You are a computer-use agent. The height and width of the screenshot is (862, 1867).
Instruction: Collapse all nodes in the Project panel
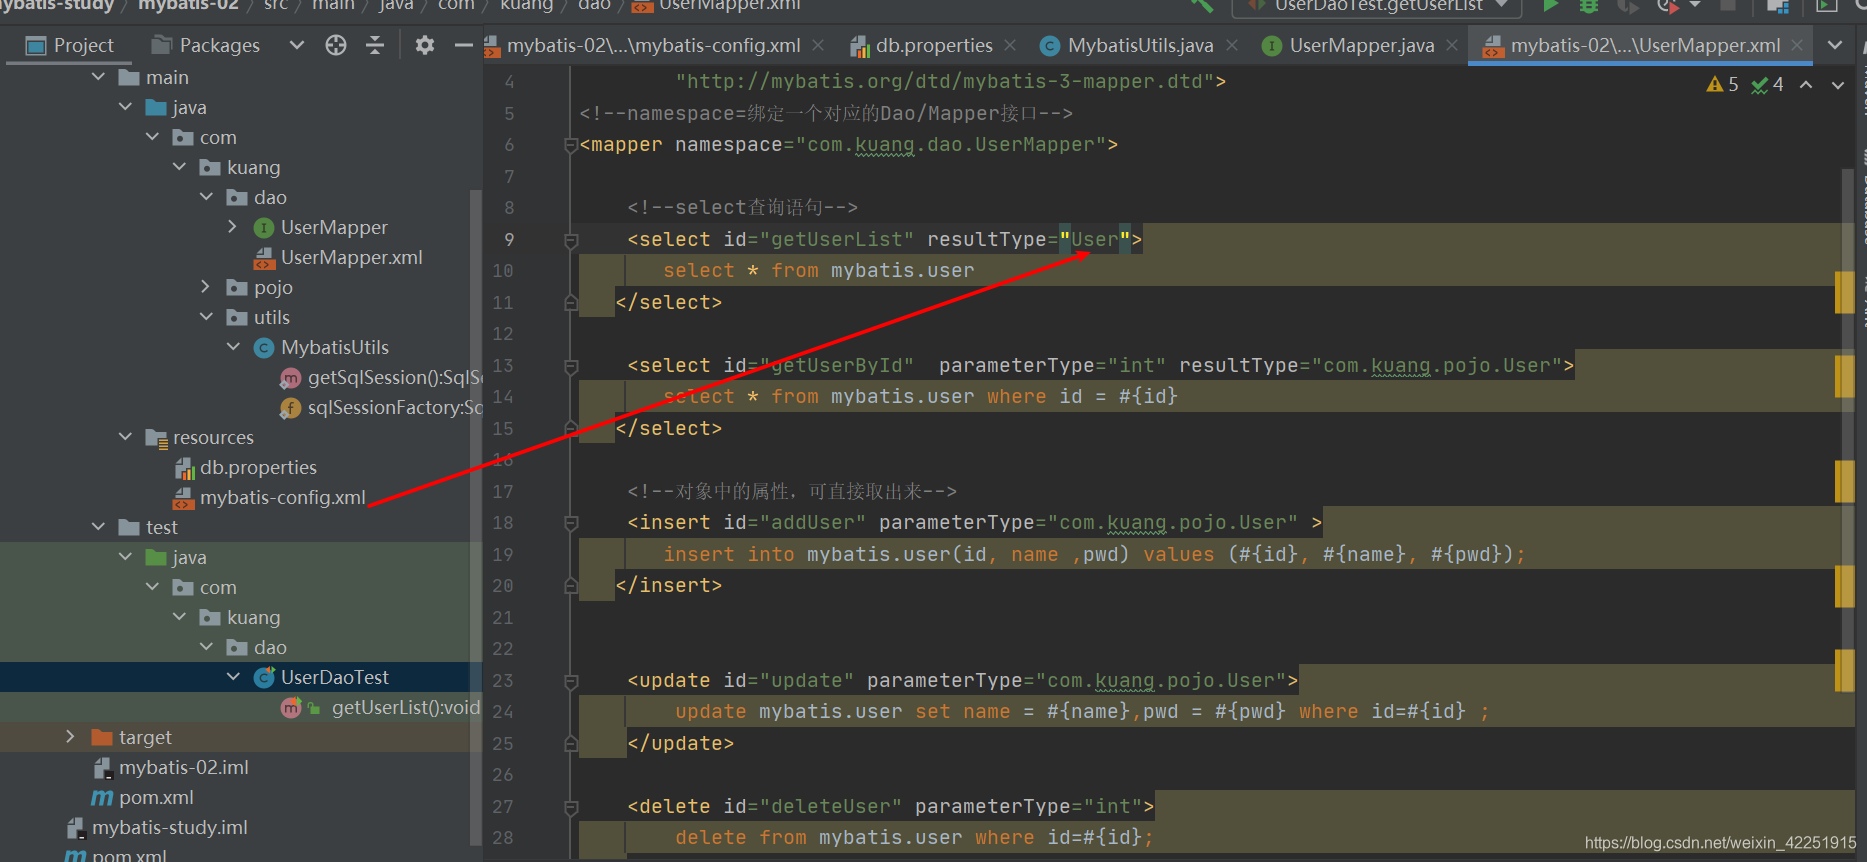point(375,45)
